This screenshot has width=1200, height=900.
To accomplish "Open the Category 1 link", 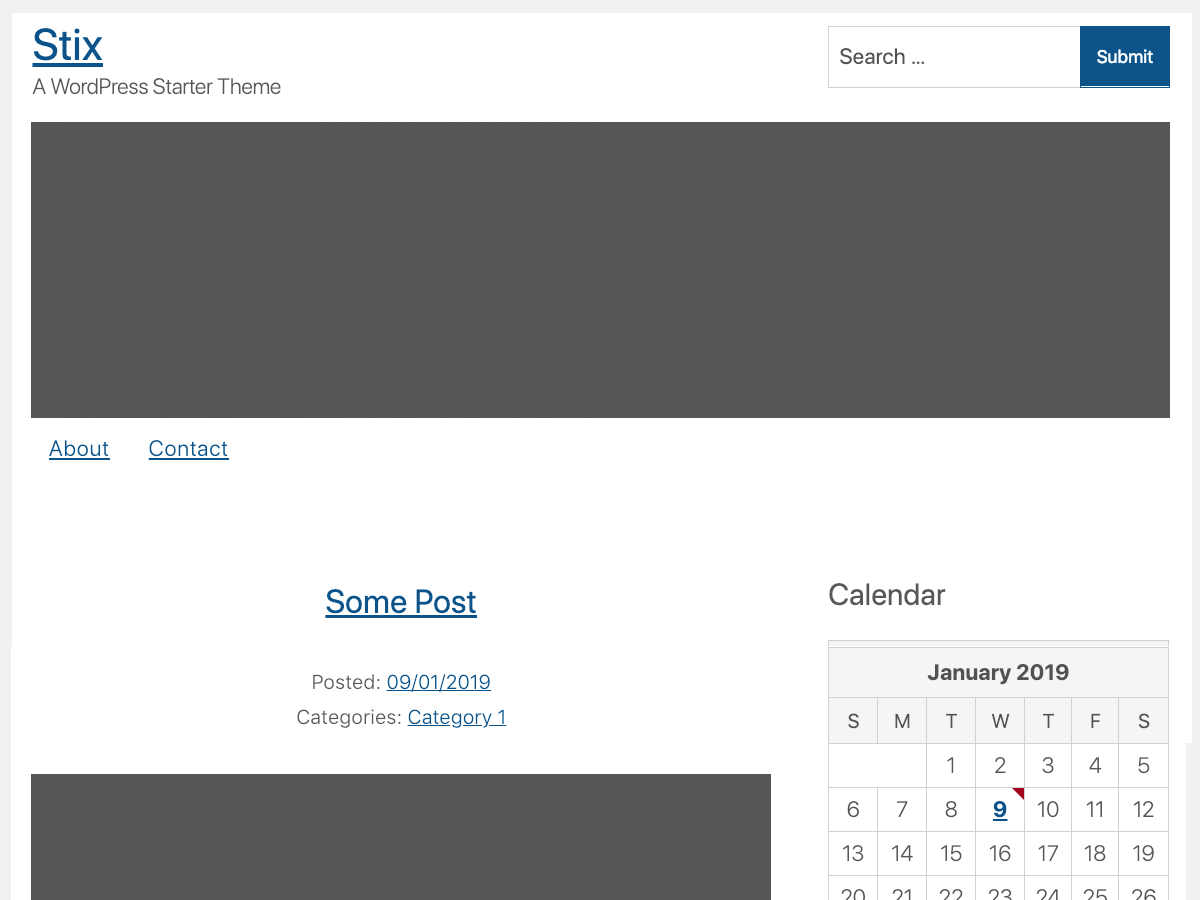I will point(457,717).
